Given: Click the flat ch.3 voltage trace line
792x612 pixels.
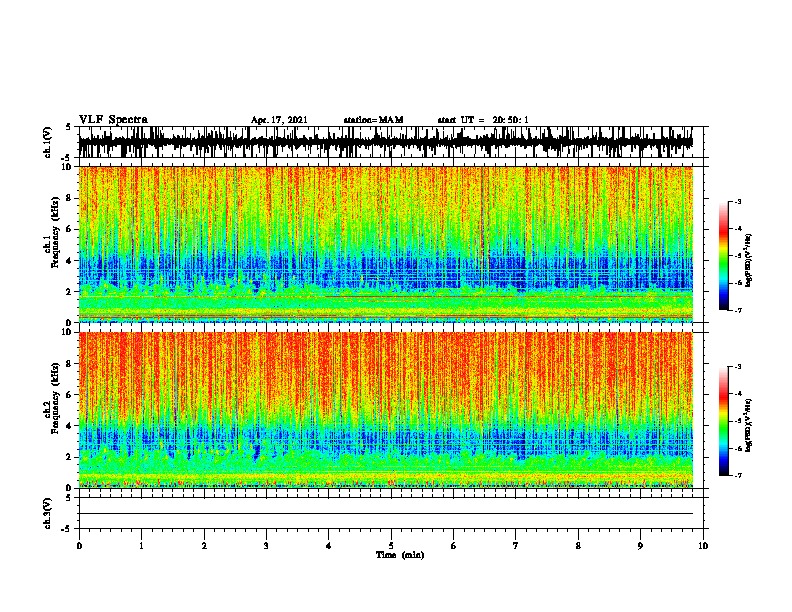Looking at the screenshot, I should coord(385,514).
